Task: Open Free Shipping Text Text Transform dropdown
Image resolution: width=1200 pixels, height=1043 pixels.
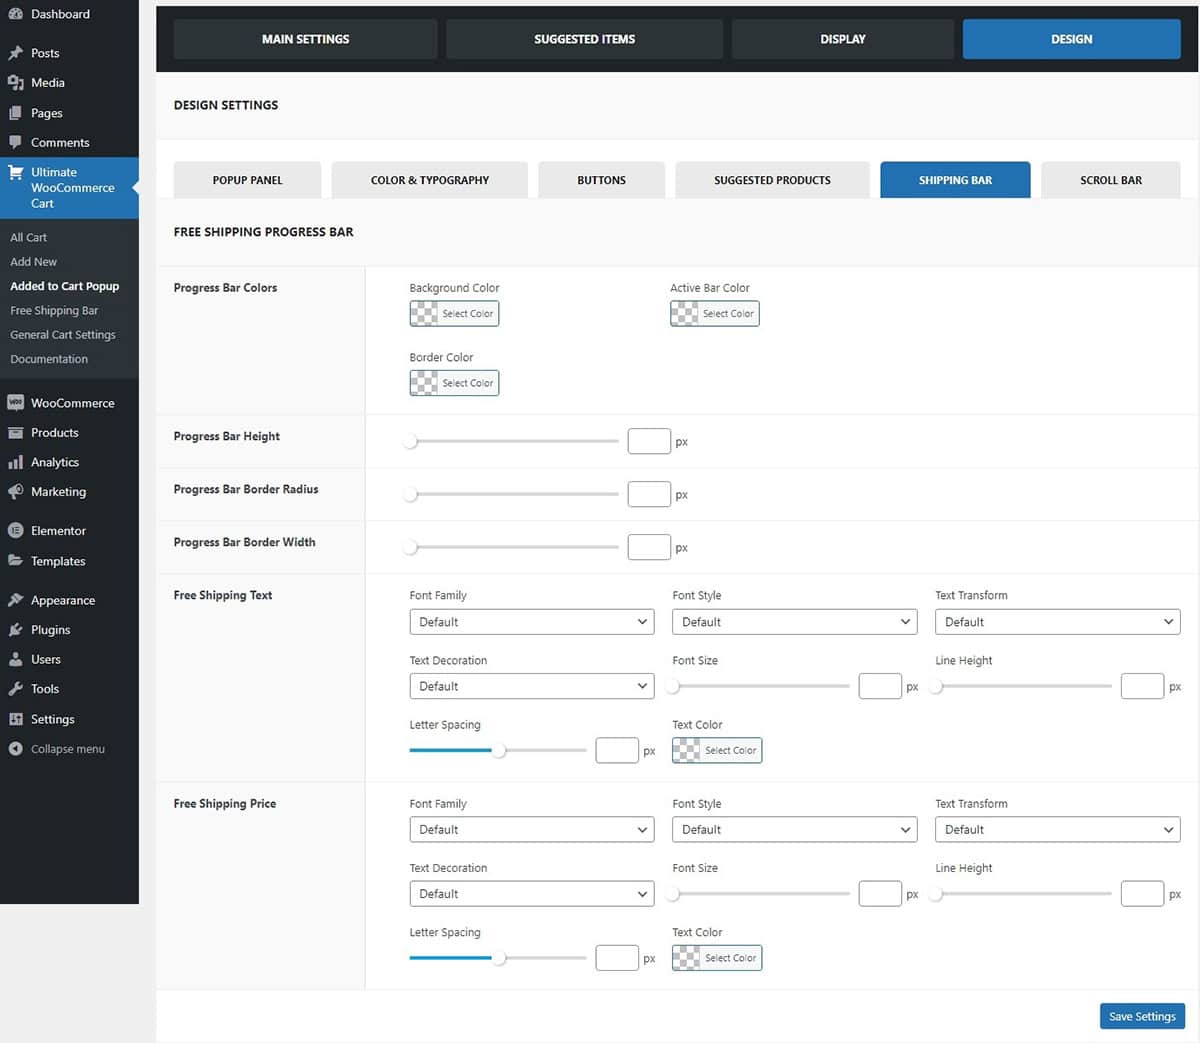Action: click(1058, 622)
